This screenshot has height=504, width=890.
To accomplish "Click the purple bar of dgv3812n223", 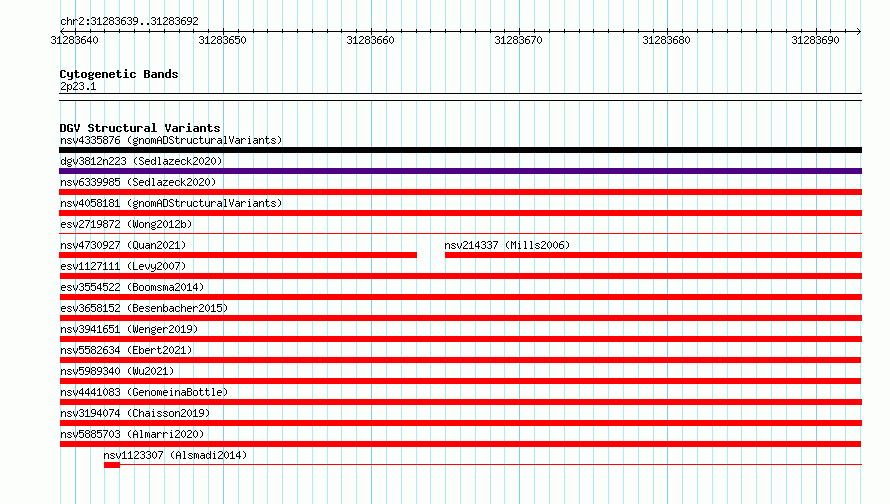I will click(460, 171).
